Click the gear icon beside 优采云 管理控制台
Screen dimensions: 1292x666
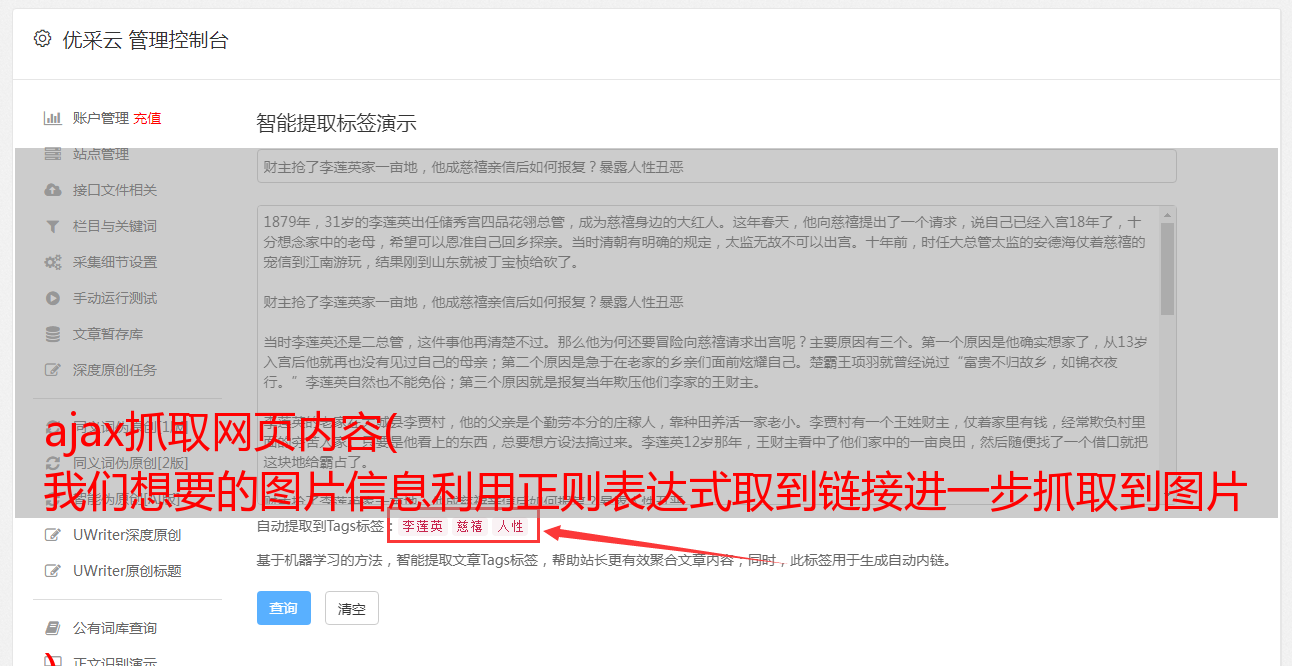pos(42,39)
